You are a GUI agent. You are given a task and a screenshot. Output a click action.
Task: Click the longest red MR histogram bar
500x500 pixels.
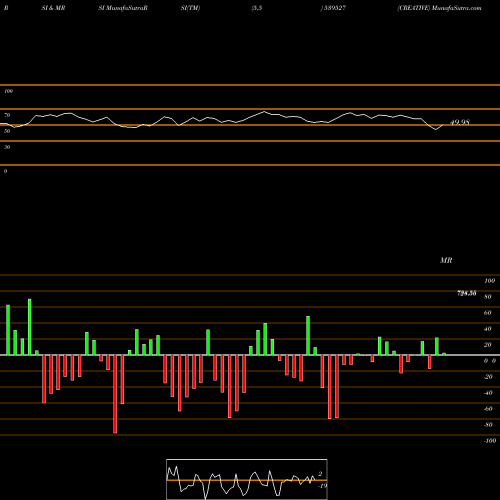tap(115, 394)
